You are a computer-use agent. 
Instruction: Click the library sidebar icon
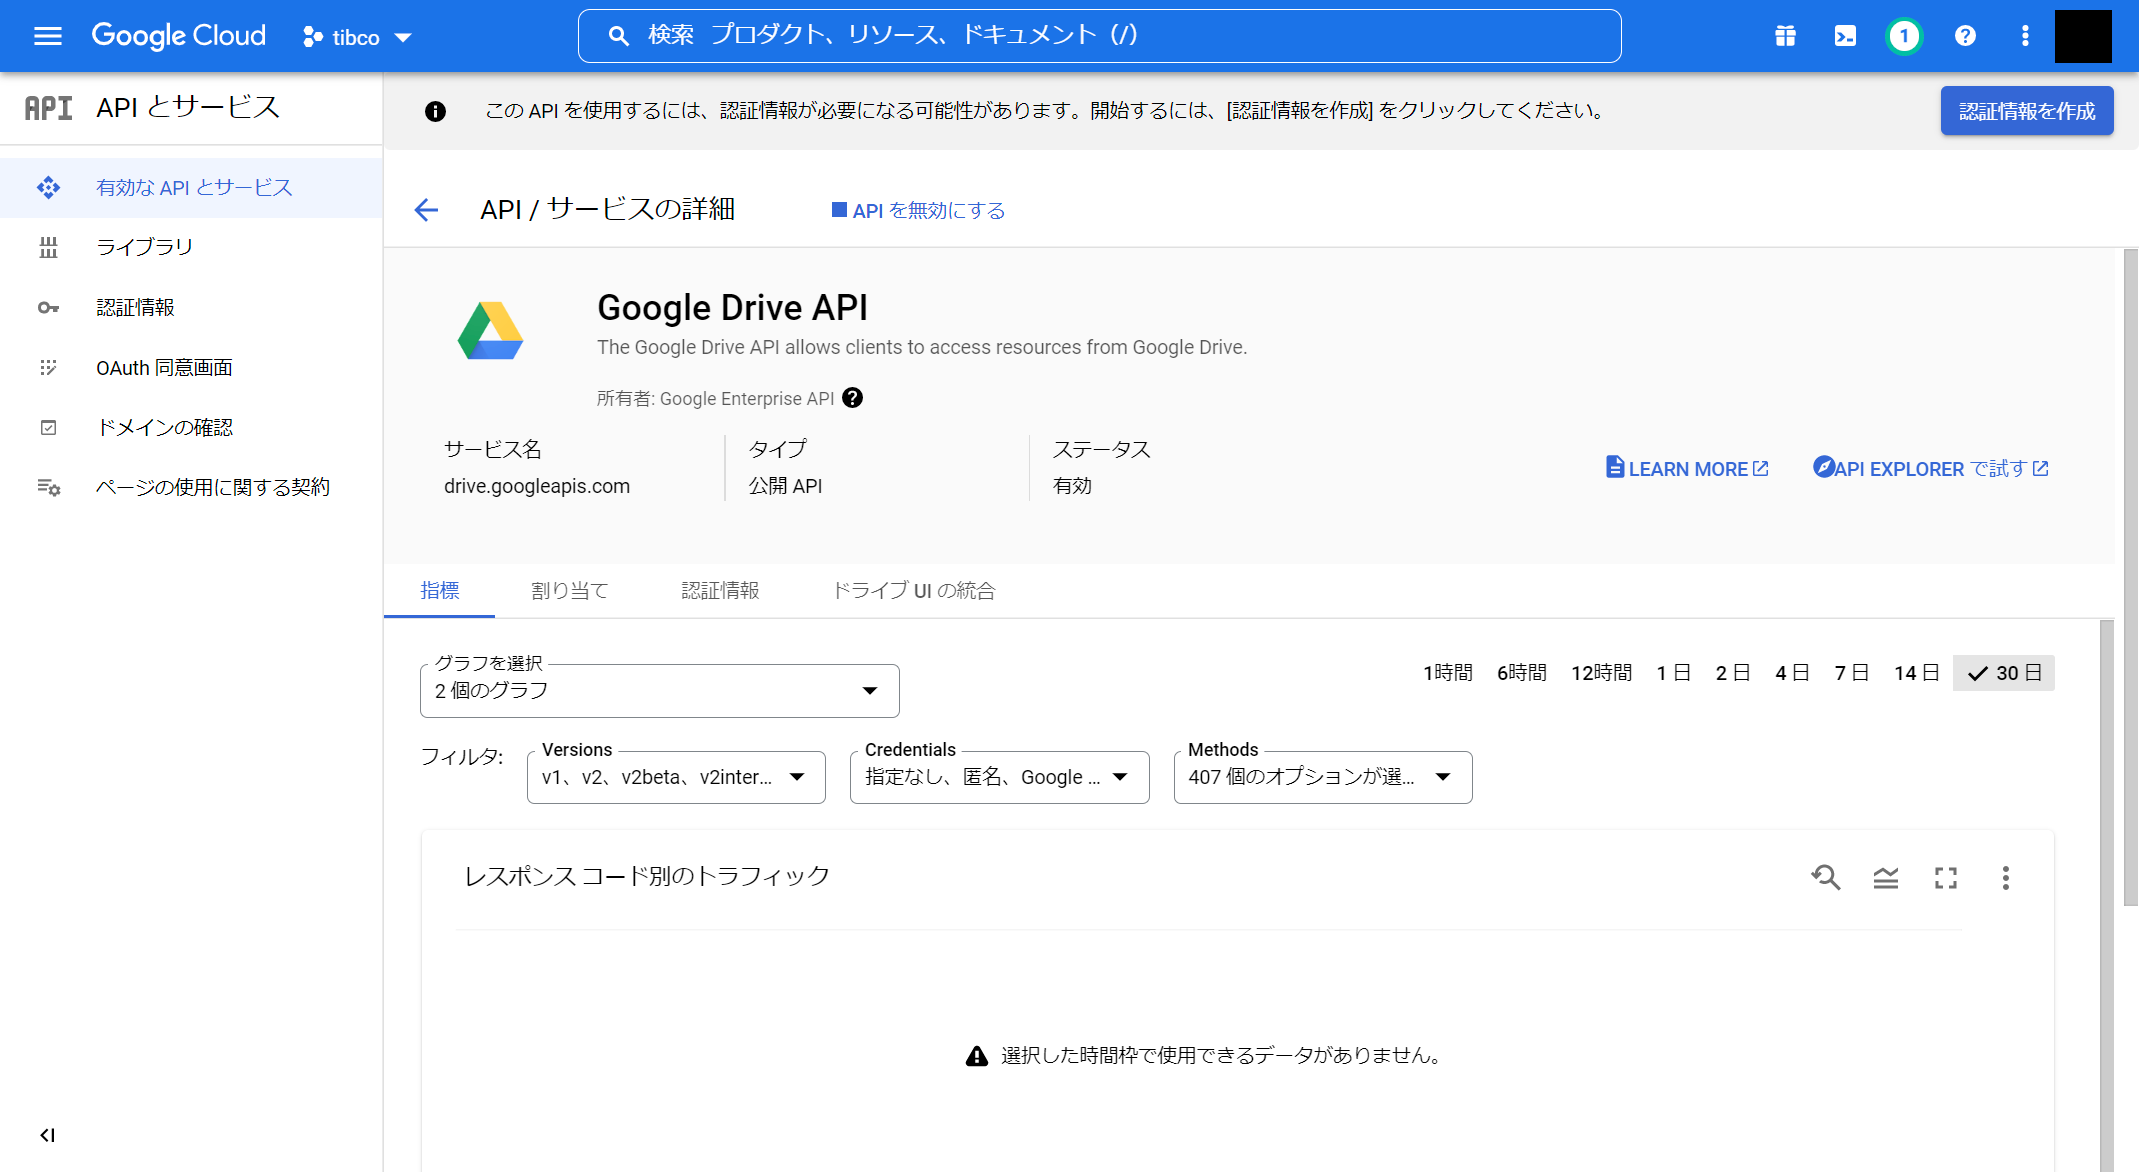pos(48,247)
